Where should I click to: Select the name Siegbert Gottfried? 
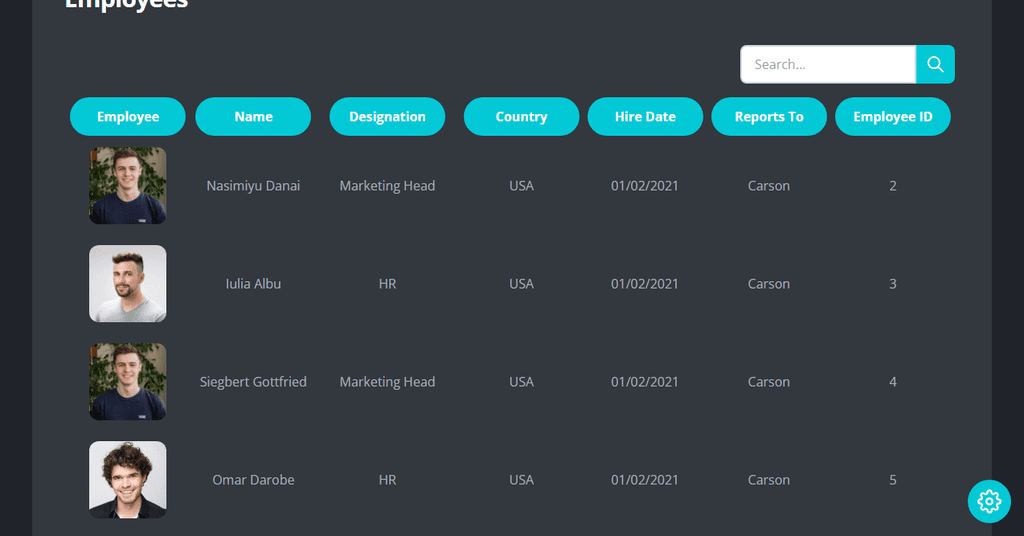click(253, 382)
